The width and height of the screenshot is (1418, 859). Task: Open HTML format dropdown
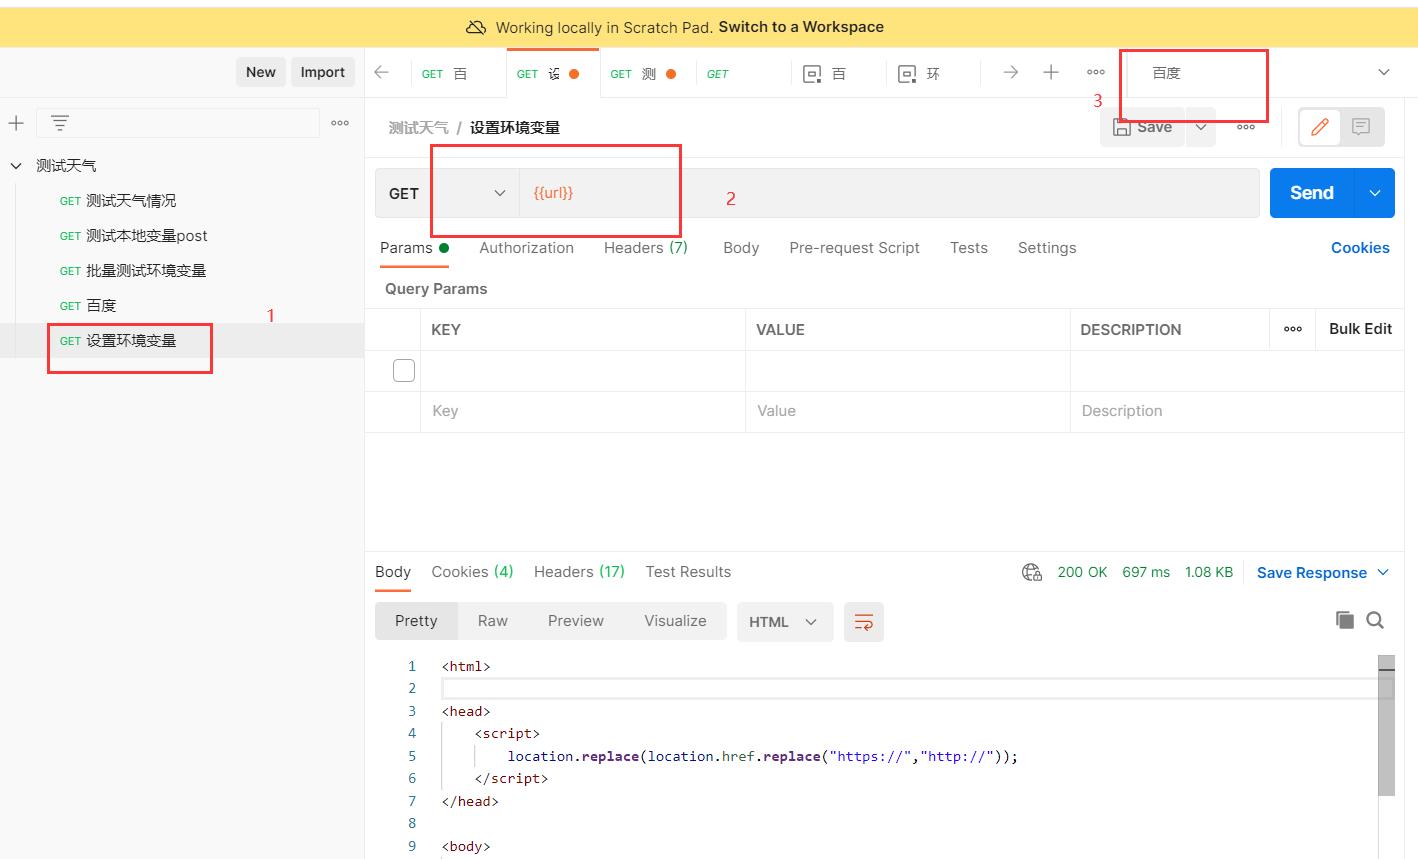pos(785,622)
